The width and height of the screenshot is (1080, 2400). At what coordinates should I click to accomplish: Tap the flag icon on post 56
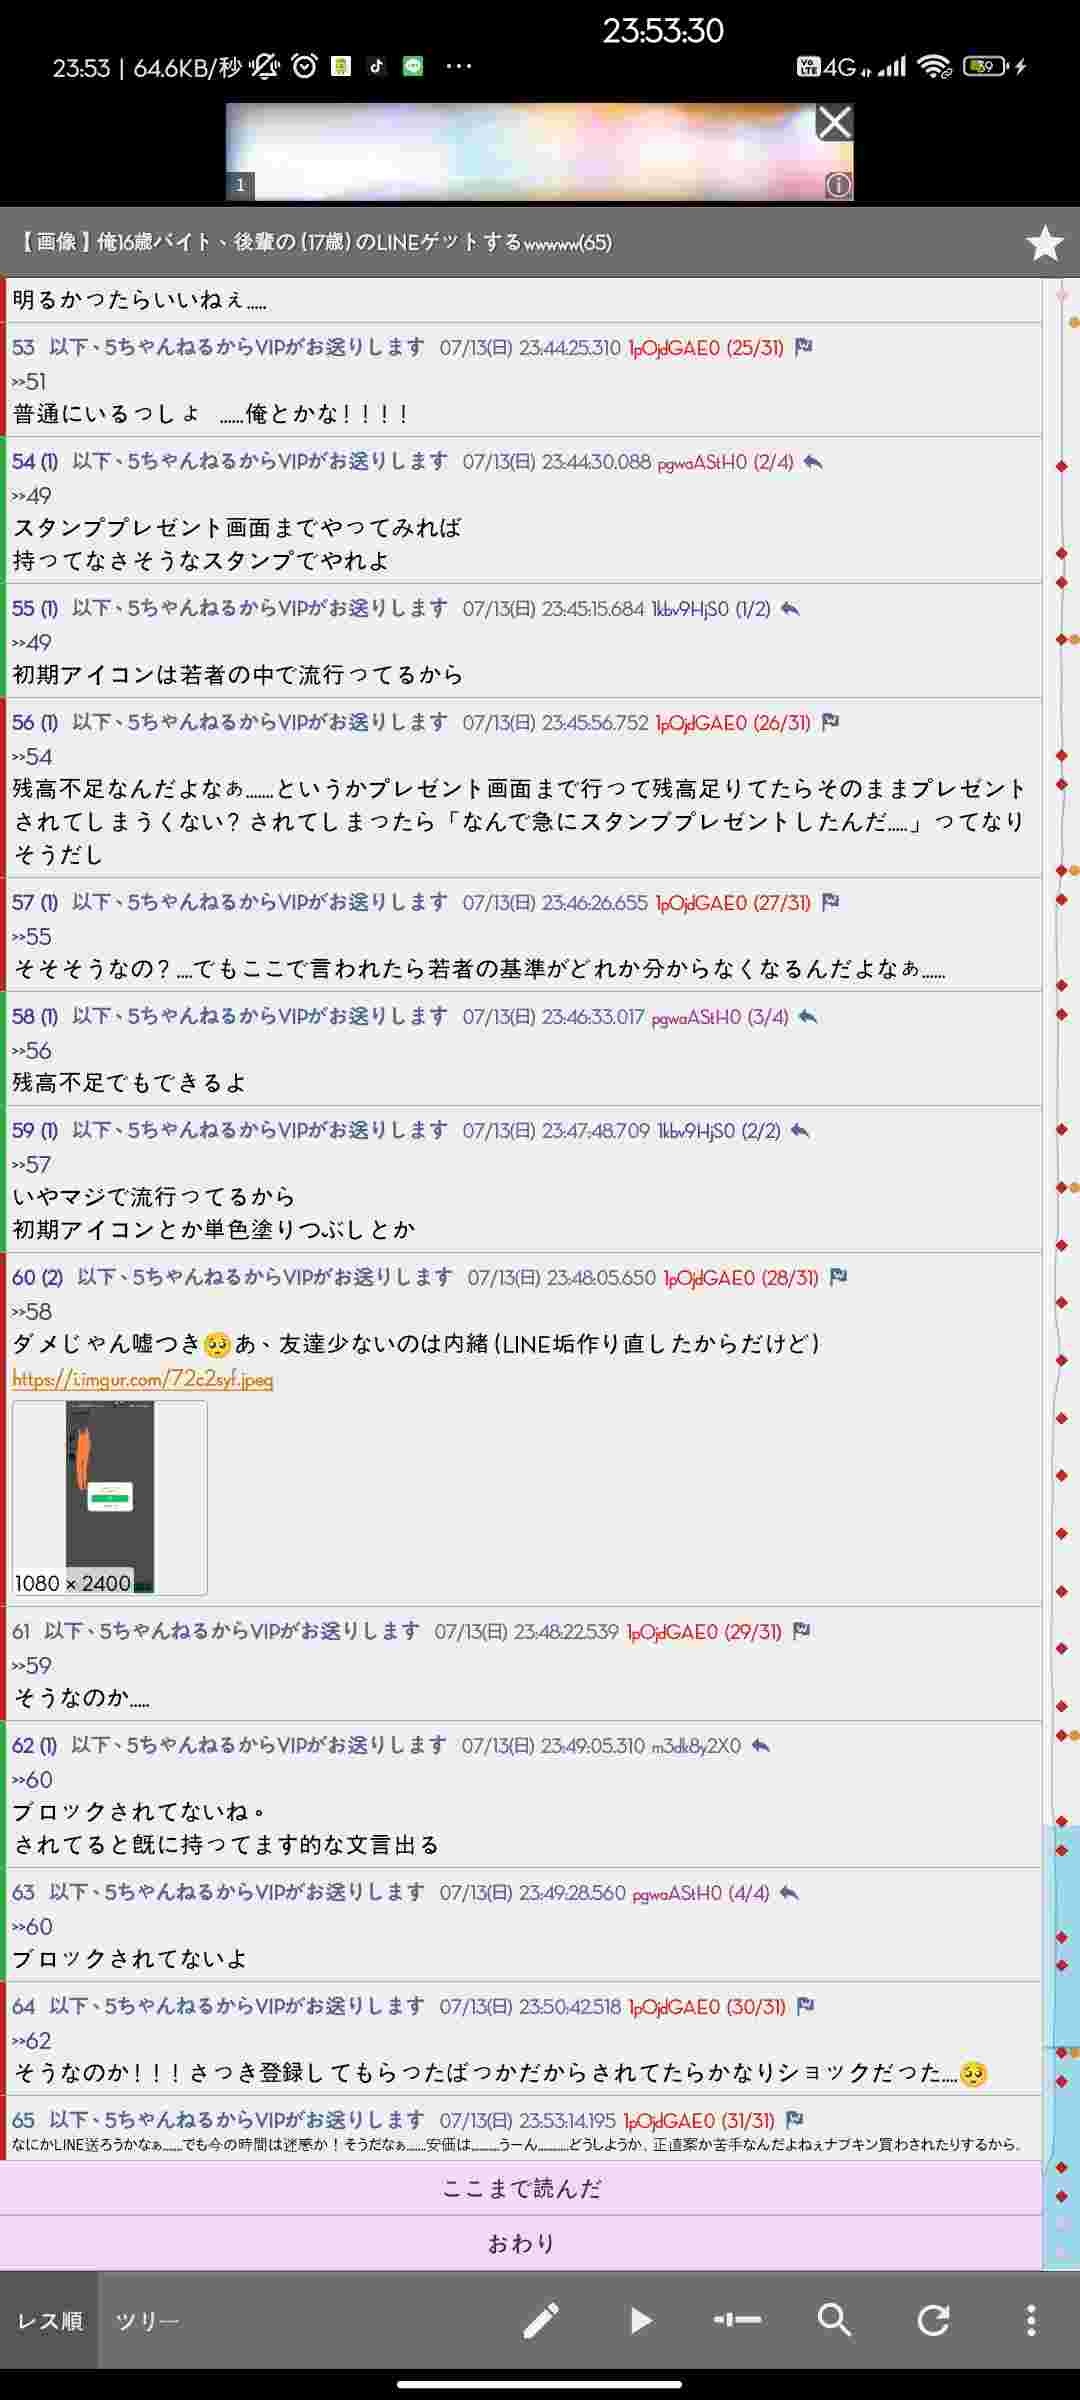(830, 722)
